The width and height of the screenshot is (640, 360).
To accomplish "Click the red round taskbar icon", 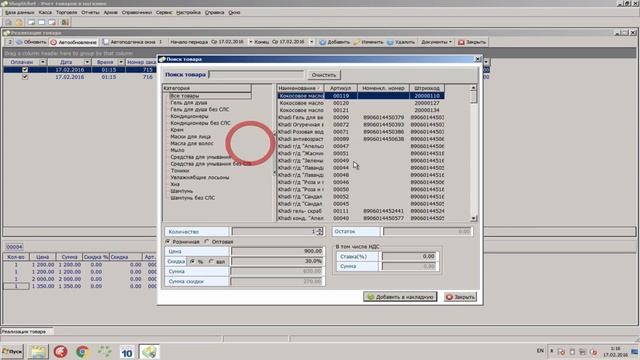I will [60, 351].
